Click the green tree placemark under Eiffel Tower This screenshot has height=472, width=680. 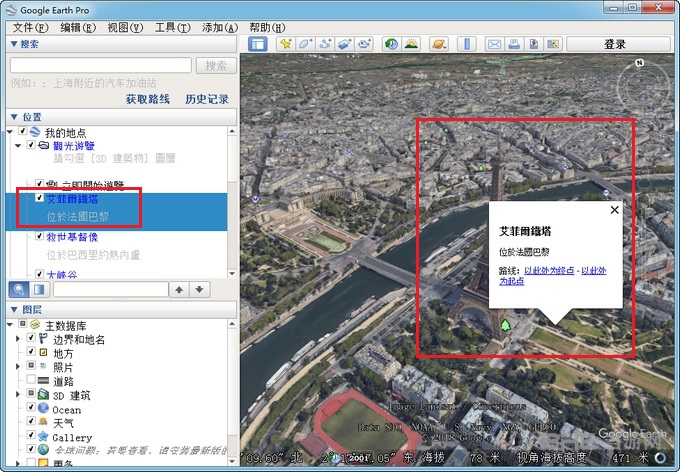[x=505, y=325]
